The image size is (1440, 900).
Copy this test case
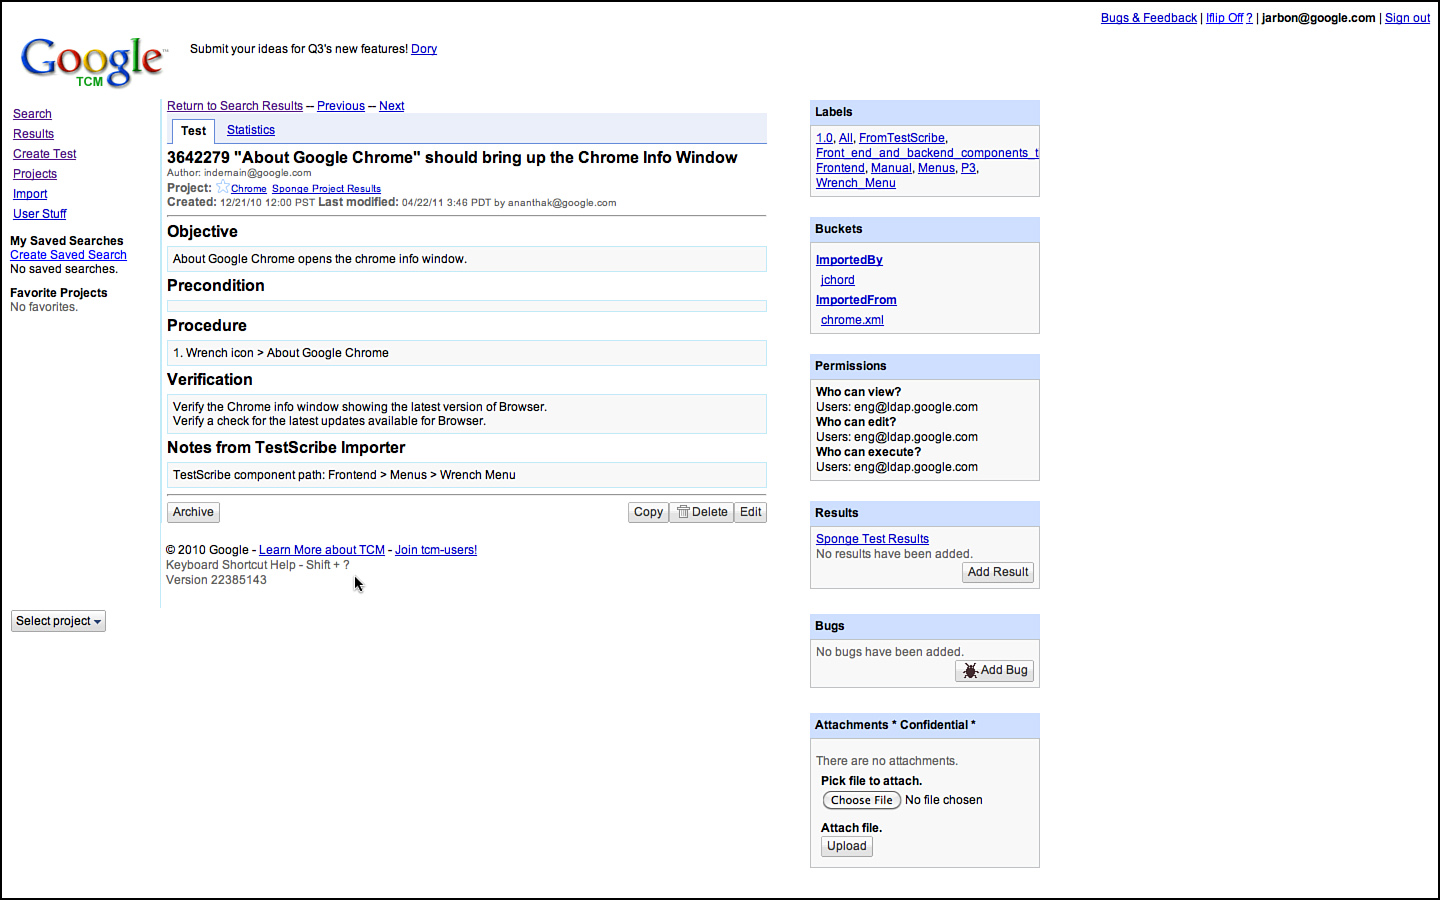[648, 512]
